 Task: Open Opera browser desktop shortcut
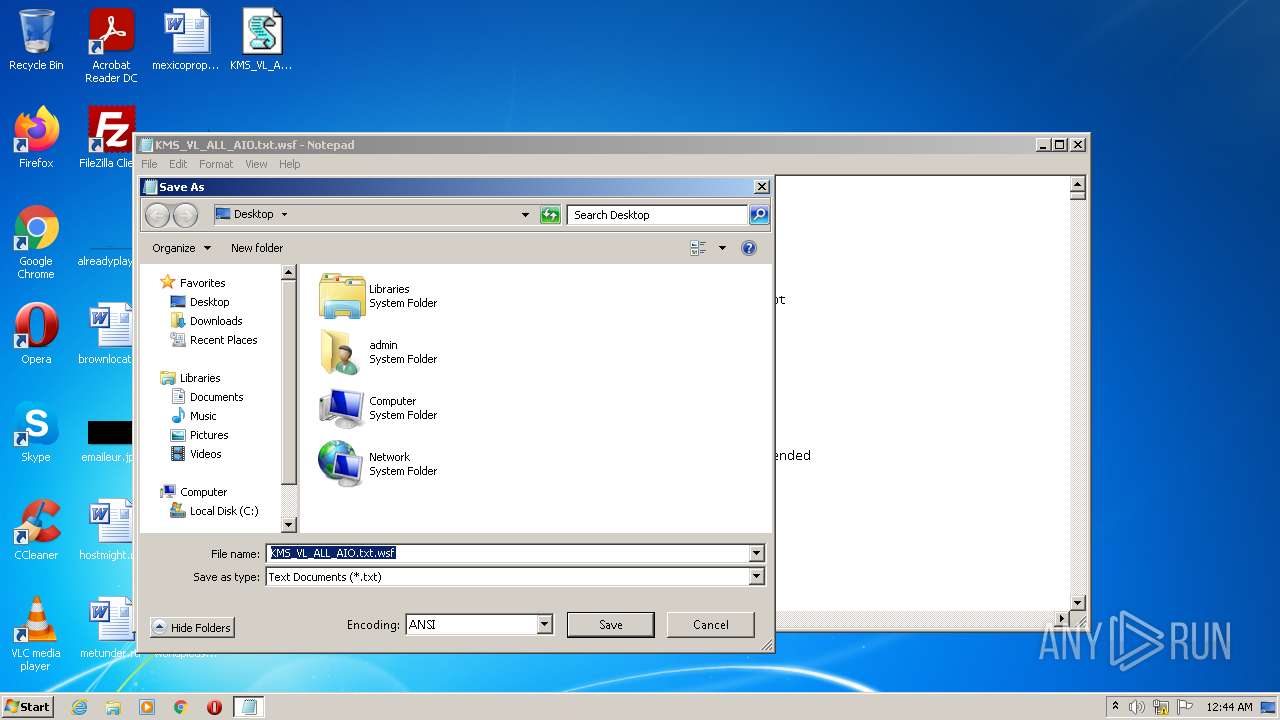point(36,334)
